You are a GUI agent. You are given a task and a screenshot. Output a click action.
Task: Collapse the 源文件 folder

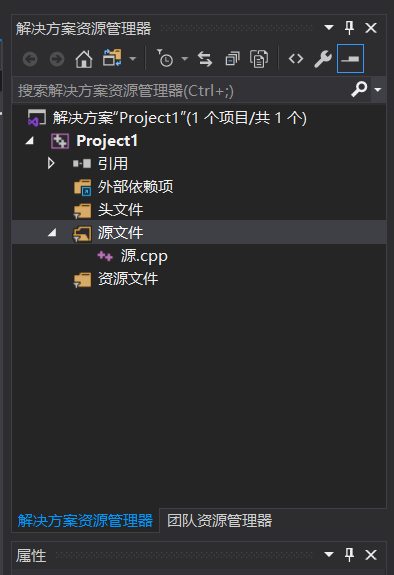(52, 232)
